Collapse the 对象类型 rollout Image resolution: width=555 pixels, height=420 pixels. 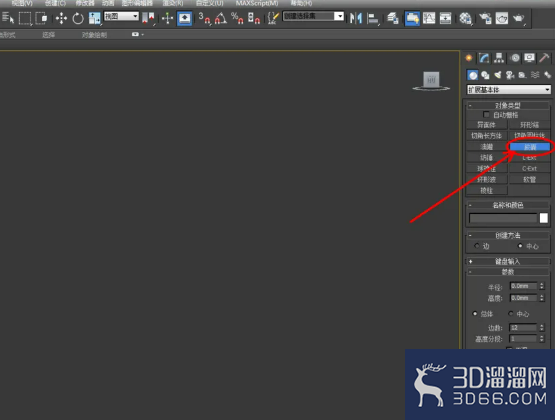pos(508,105)
